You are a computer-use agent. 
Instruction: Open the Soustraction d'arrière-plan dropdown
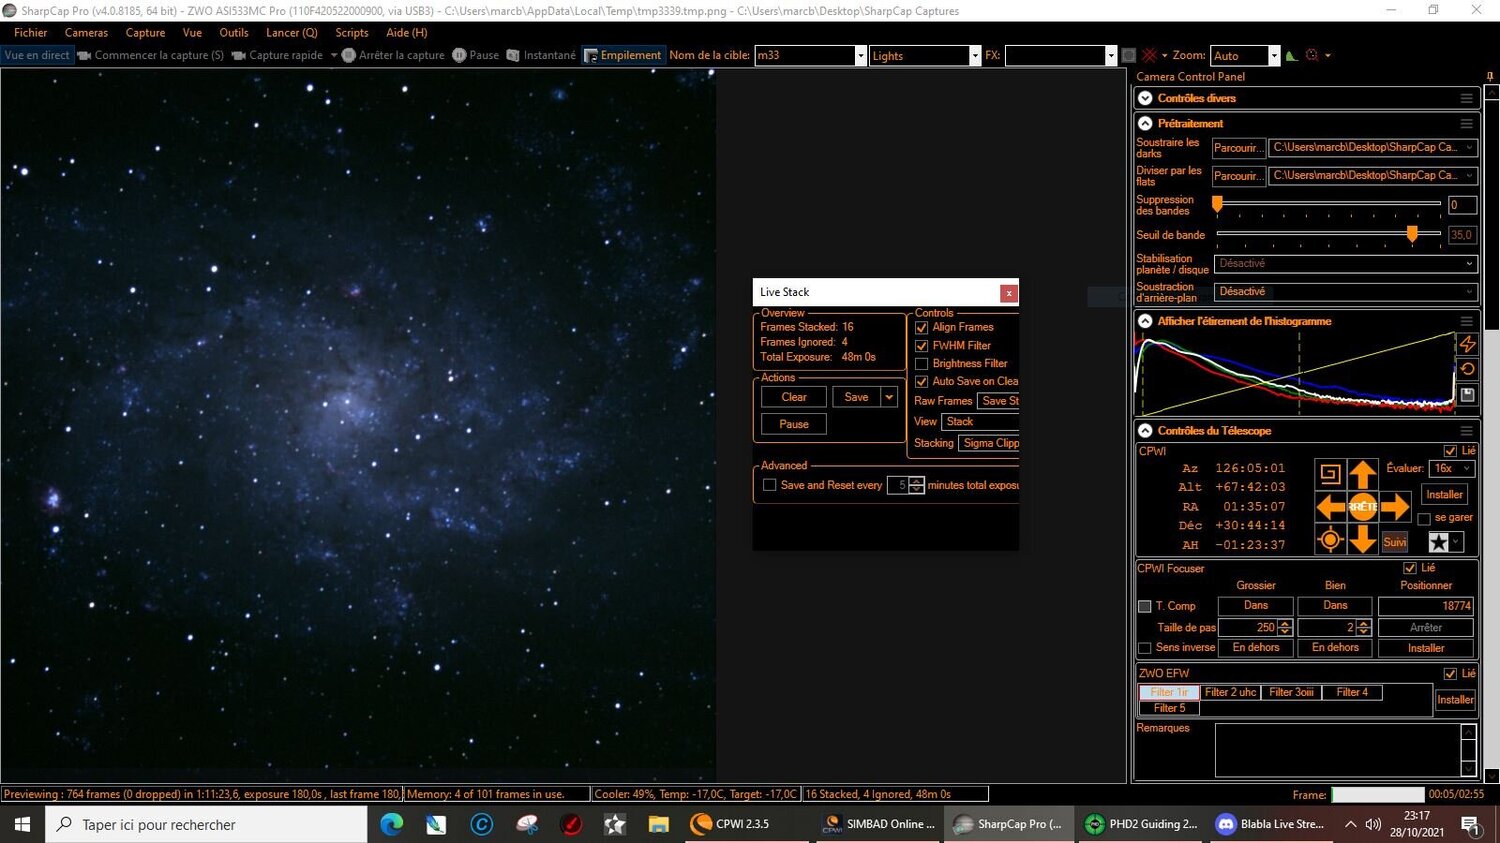tap(1345, 291)
